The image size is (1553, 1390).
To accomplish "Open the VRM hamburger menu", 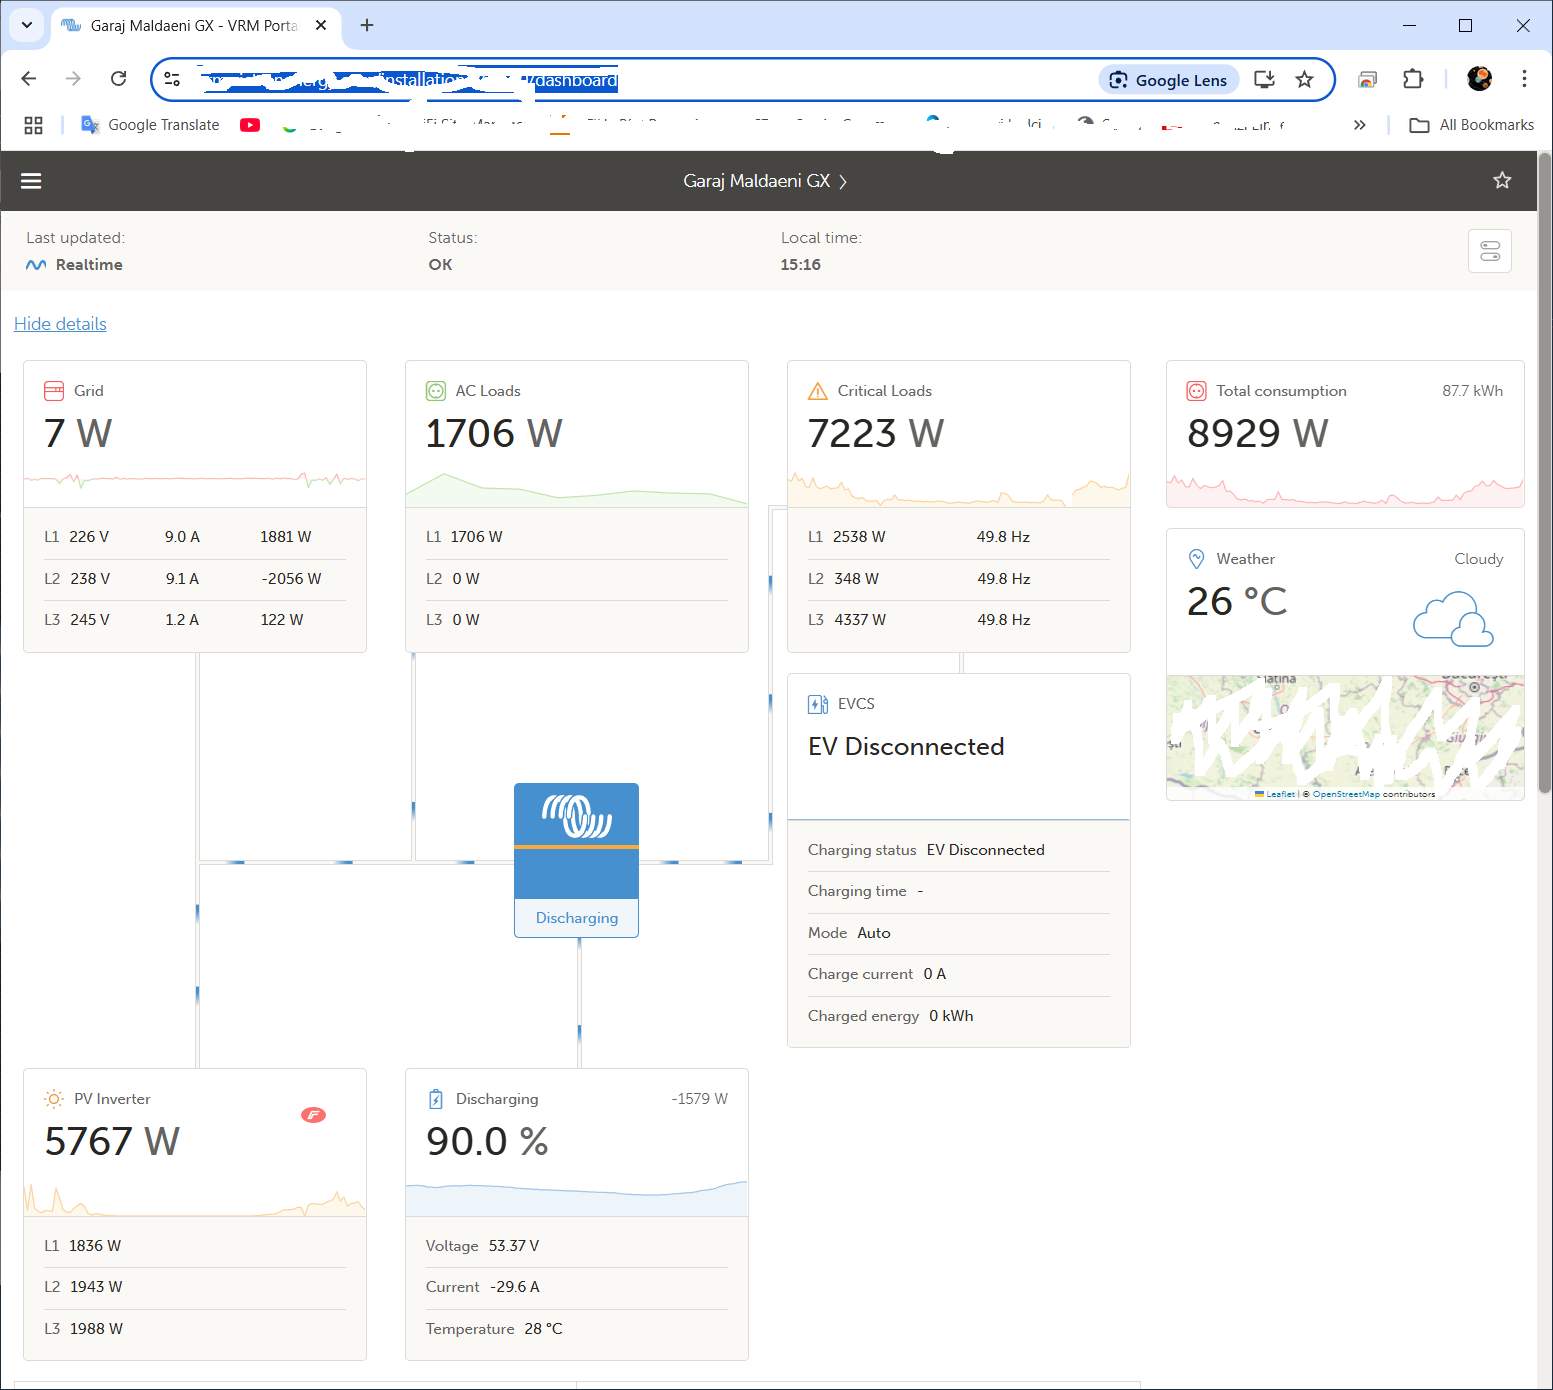I will point(31,181).
